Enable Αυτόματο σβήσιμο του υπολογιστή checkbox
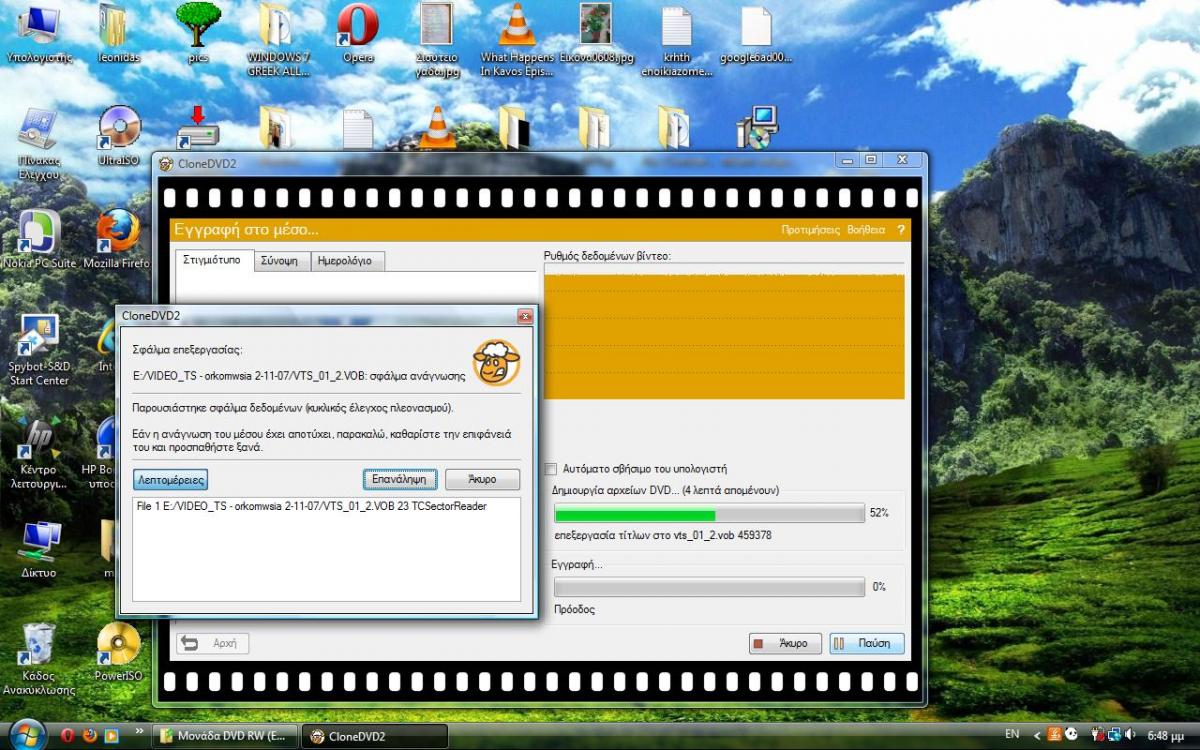Screen dimensions: 1200x750 pyautogui.click(x=551, y=468)
